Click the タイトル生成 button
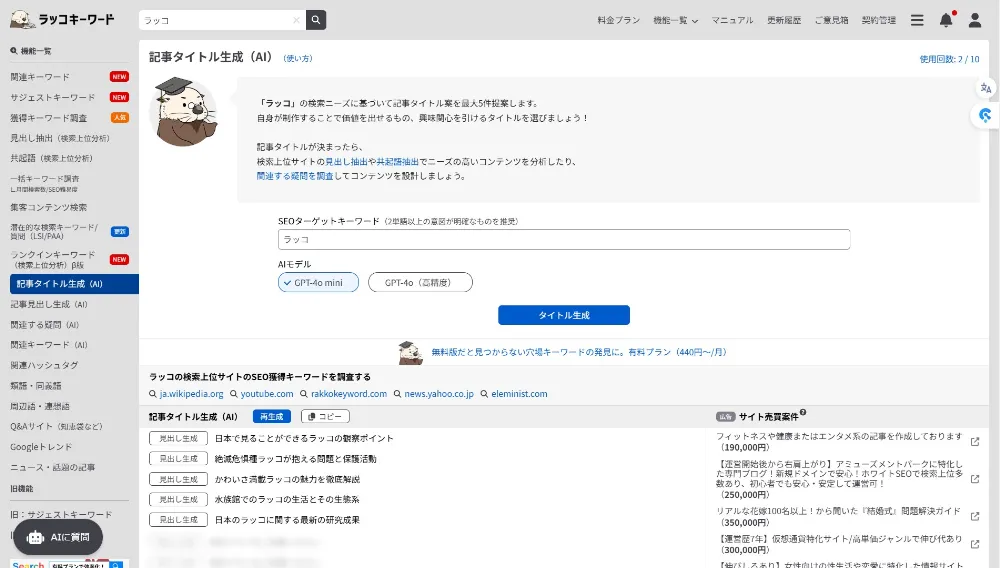 (564, 315)
